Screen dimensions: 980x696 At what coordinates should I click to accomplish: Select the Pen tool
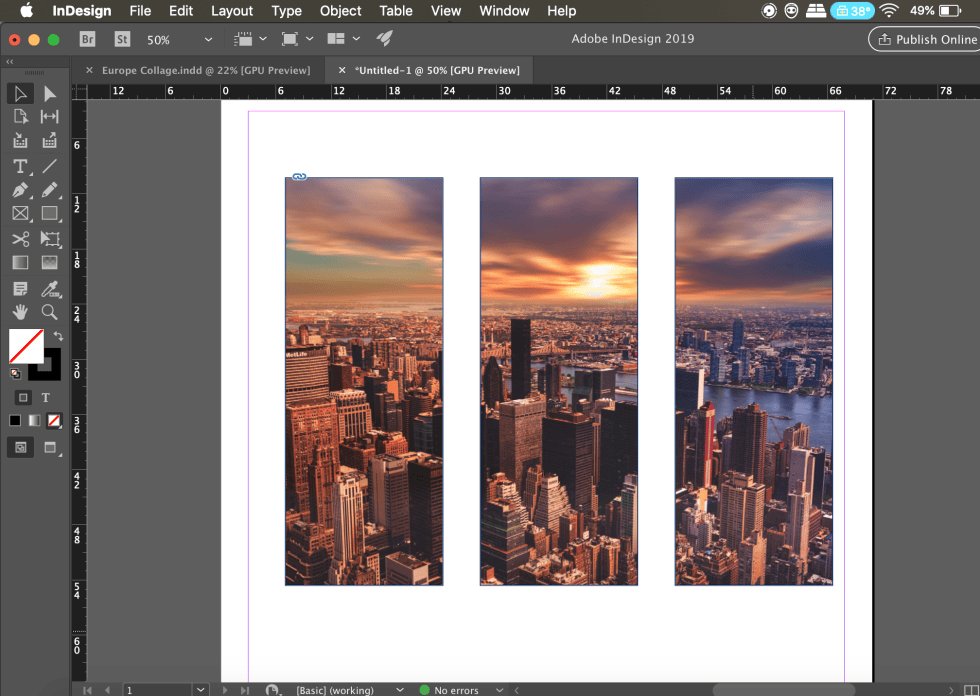pos(20,190)
